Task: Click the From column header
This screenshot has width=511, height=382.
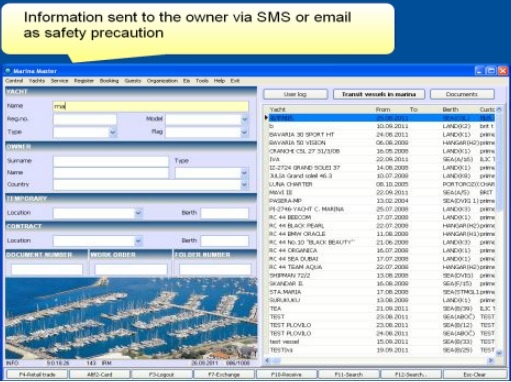Action: (383, 109)
